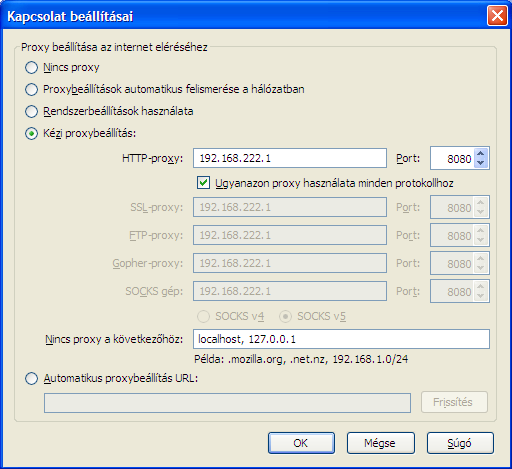Screen dimensions: 512x469
Task: Click the SSL-proxy port up arrow
Action: pyautogui.click(x=481, y=203)
